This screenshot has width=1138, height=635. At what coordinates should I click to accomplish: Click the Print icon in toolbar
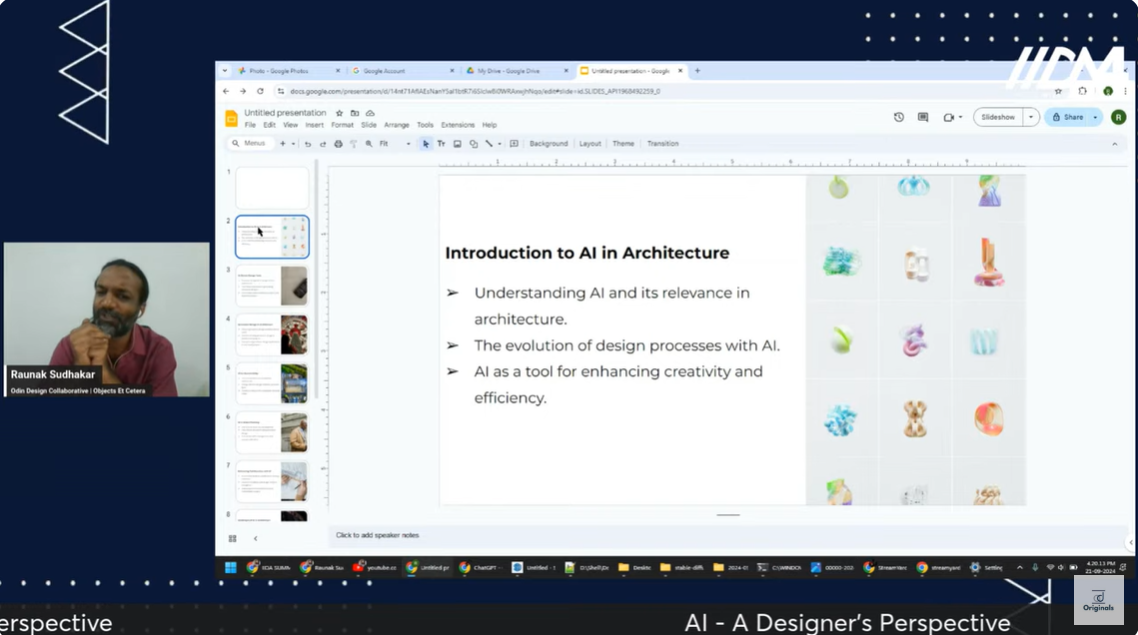coord(338,144)
